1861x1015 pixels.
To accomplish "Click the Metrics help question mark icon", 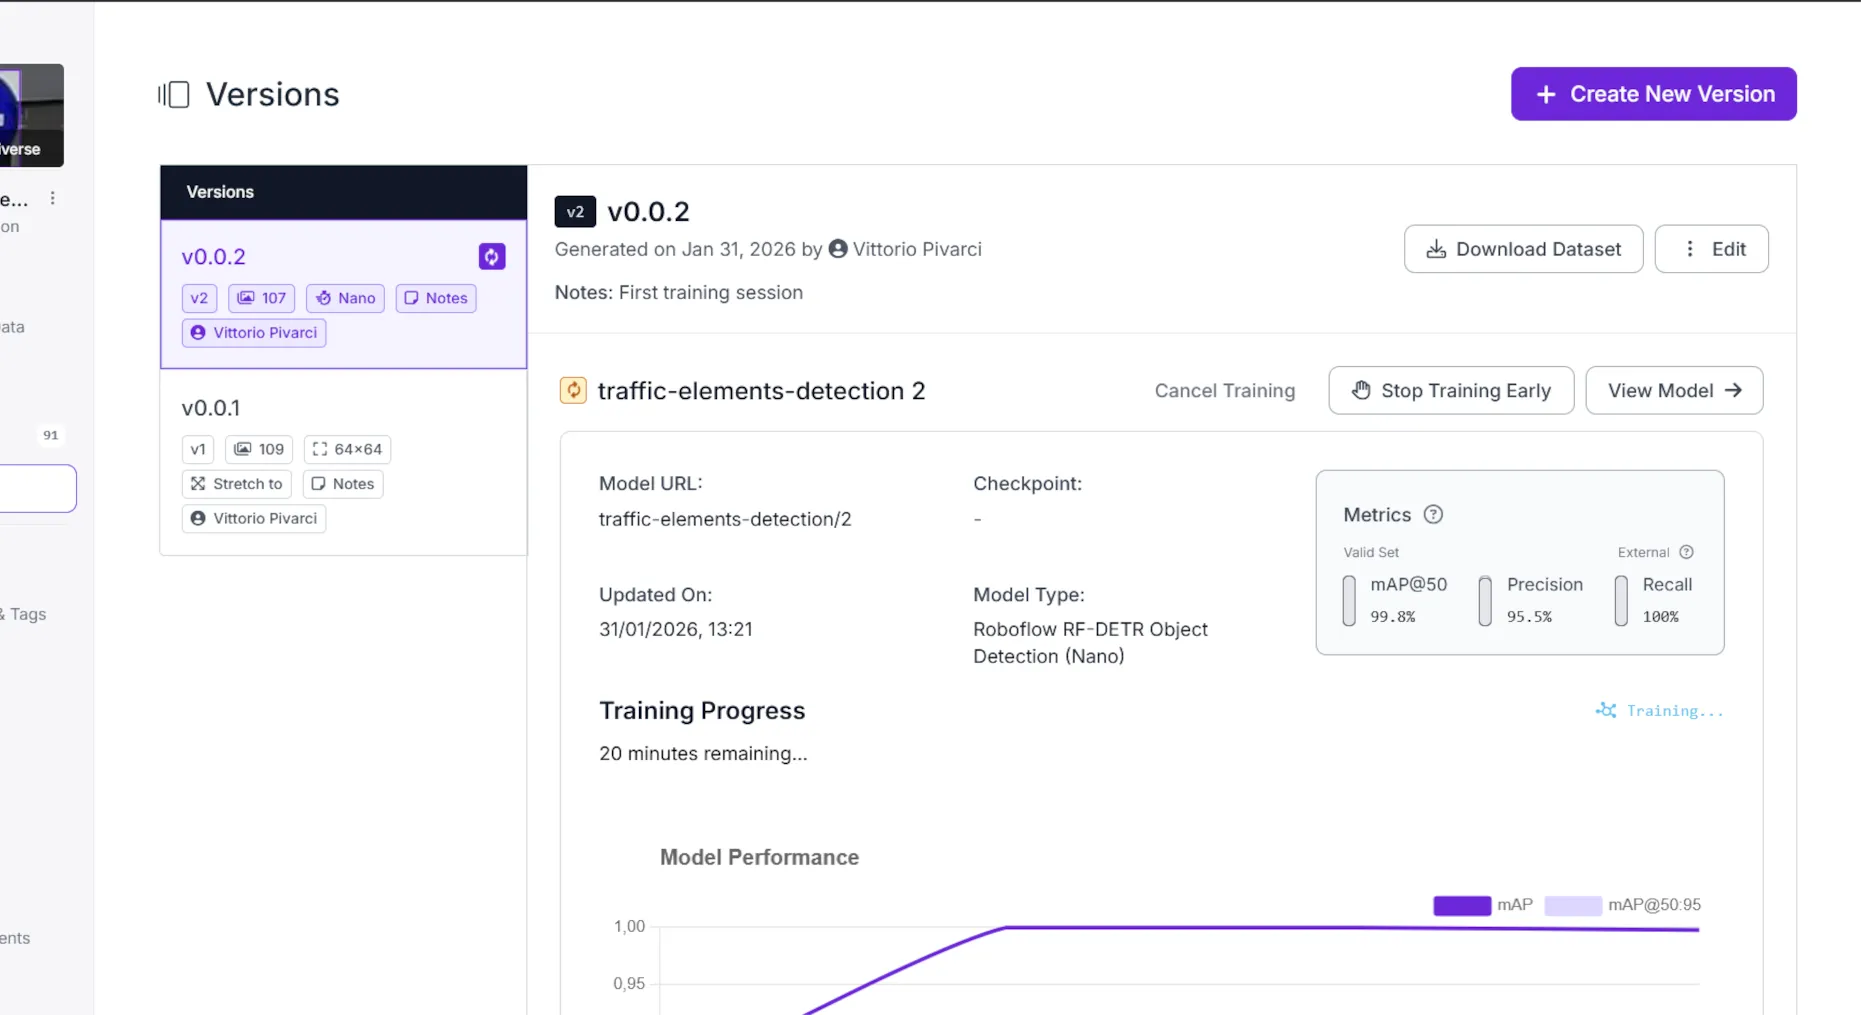I will [1433, 515].
